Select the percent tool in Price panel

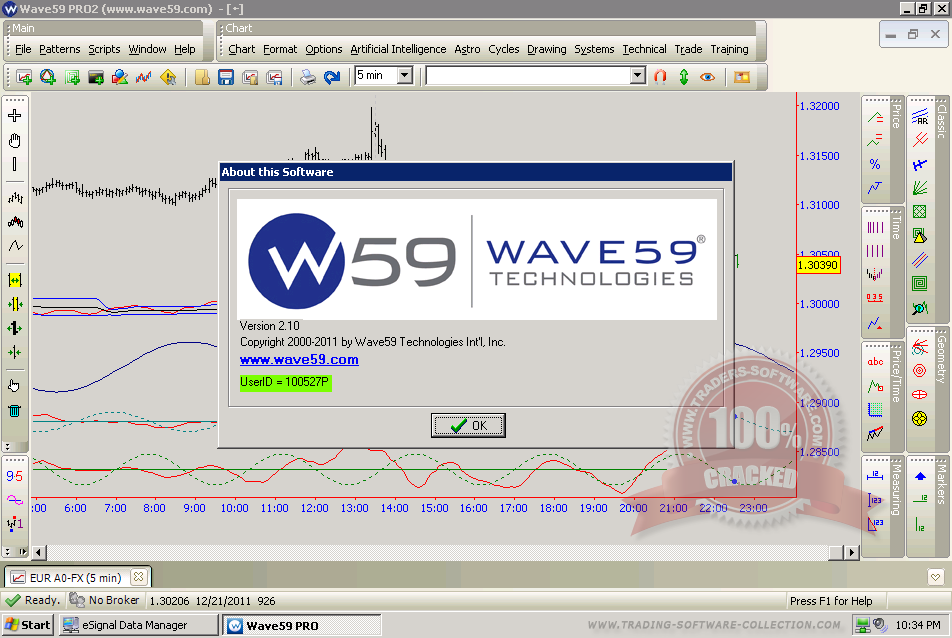[875, 164]
